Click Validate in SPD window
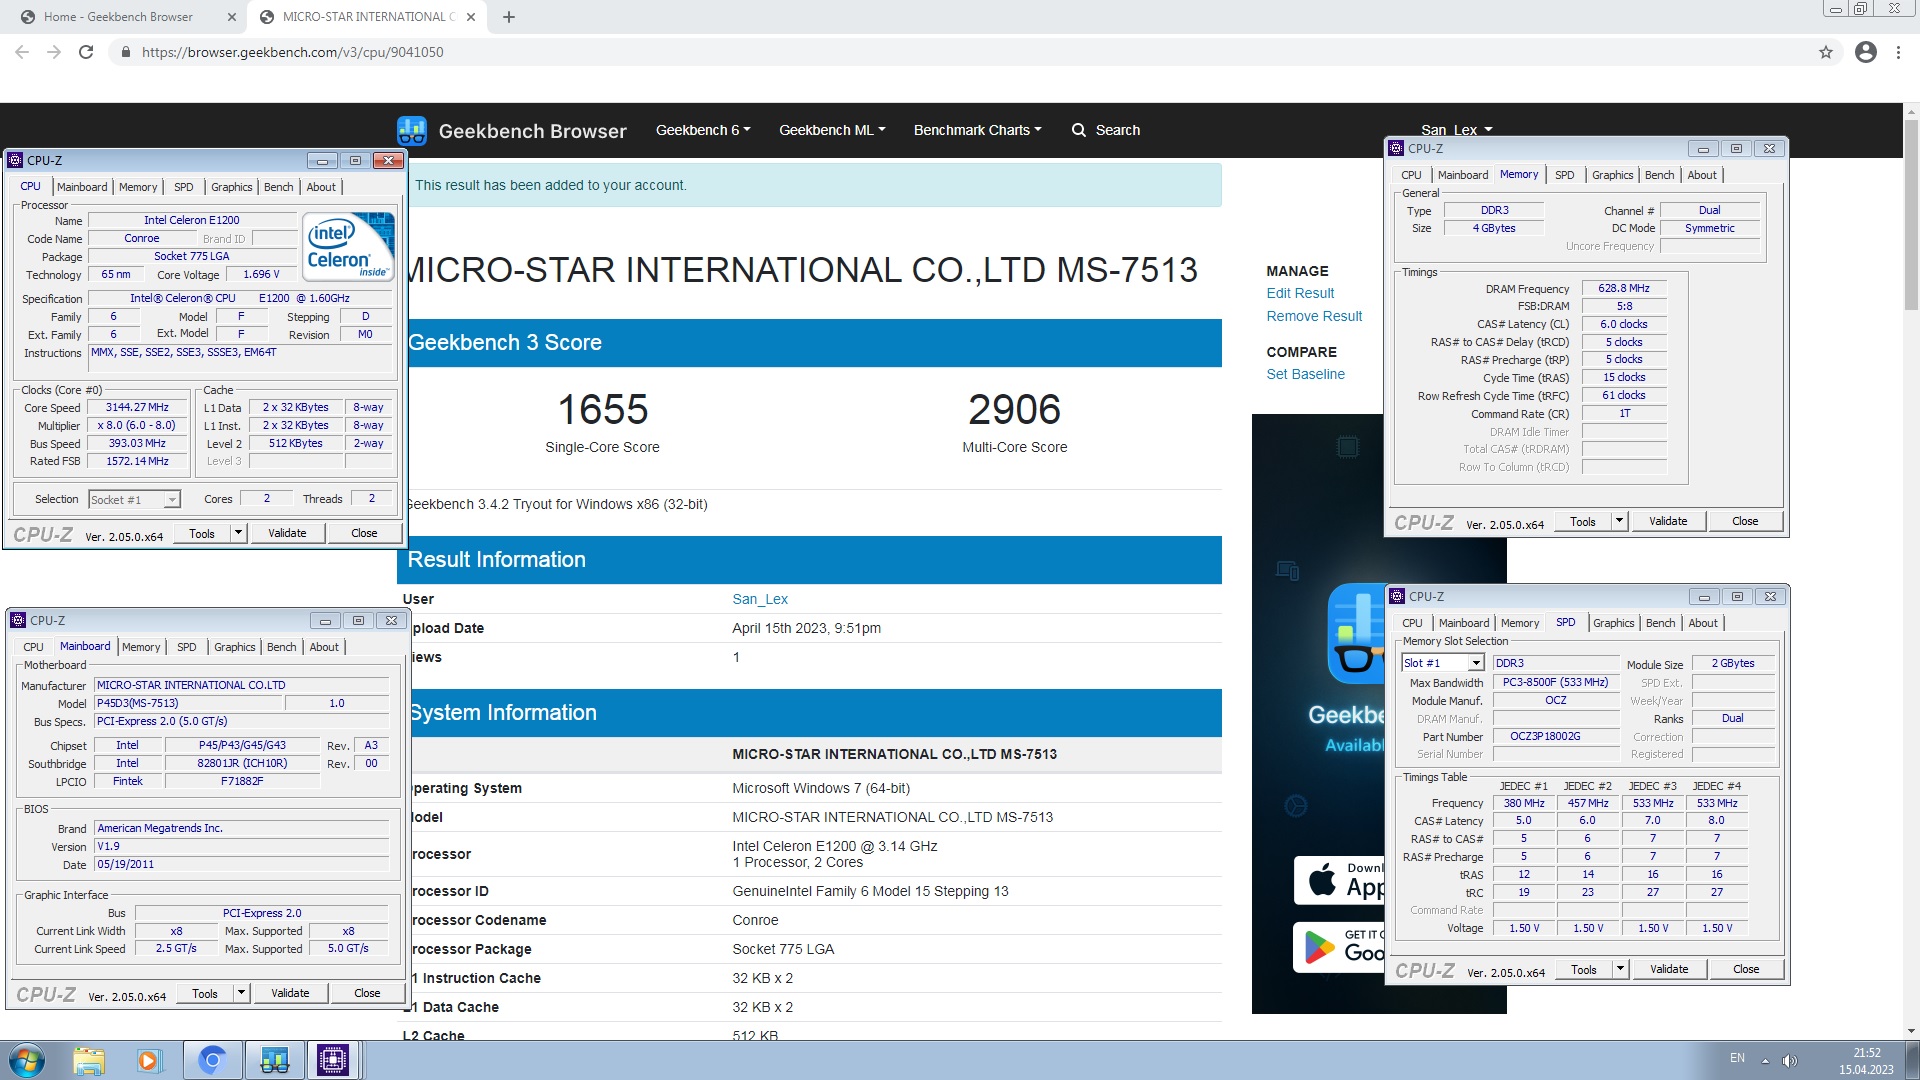Screen dimensions: 1920x1080 pyautogui.click(x=1669, y=969)
